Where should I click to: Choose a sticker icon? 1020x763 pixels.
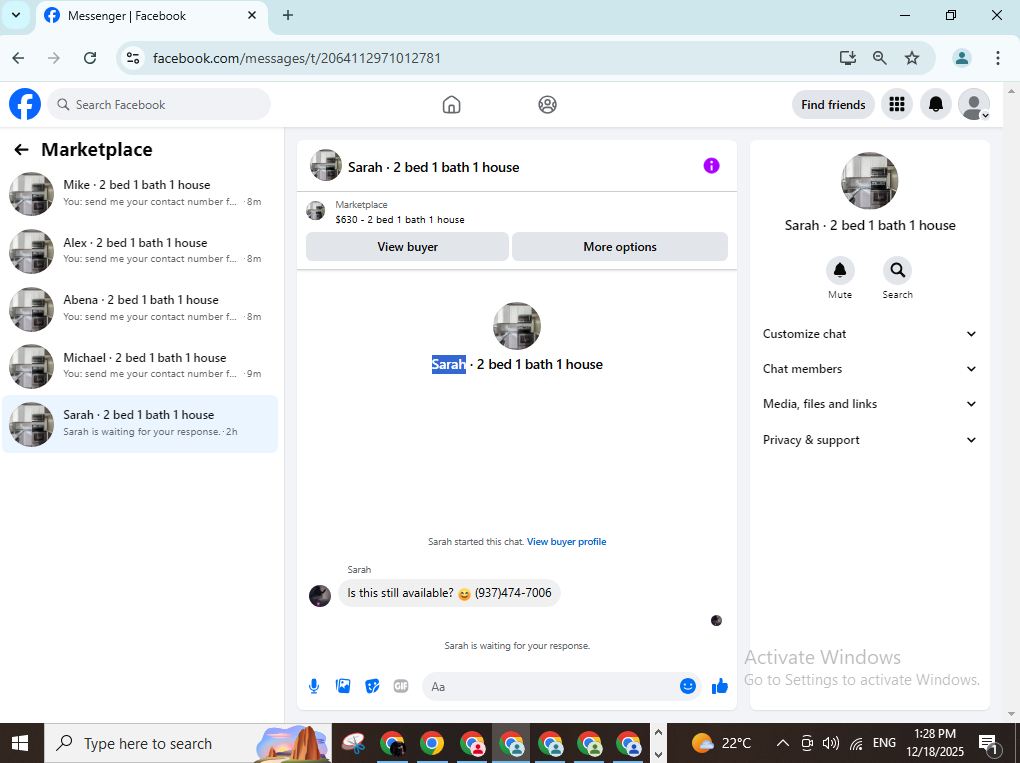coord(372,686)
